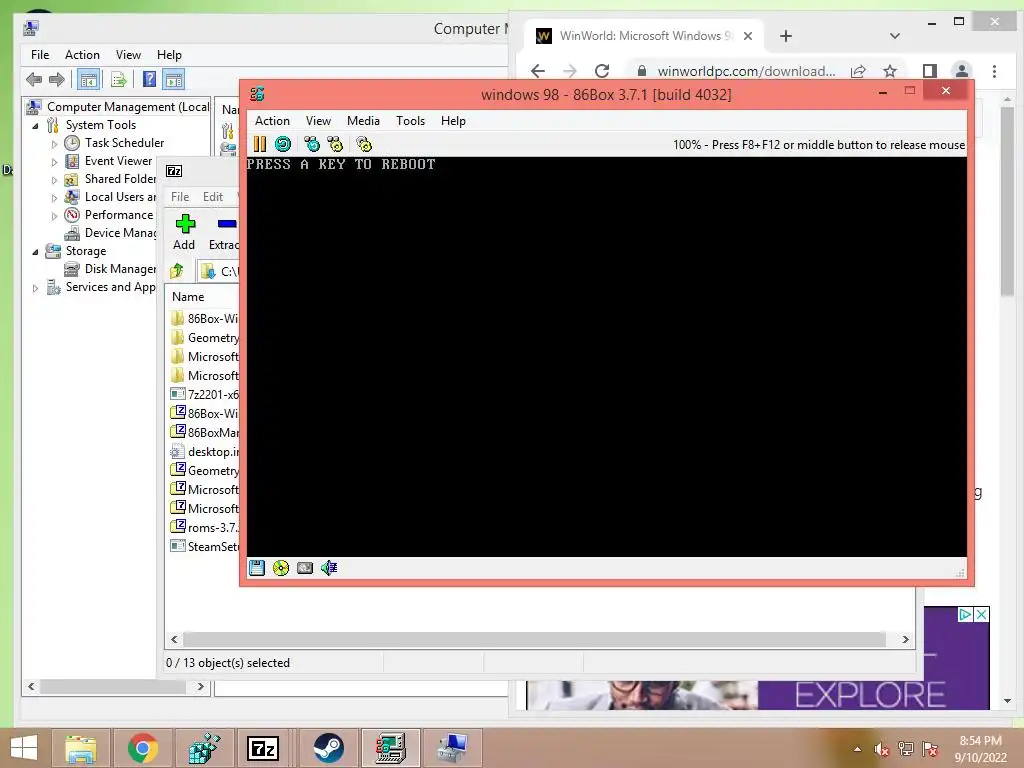
Task: Expand Services and Applications node
Action: pyautogui.click(x=35, y=287)
